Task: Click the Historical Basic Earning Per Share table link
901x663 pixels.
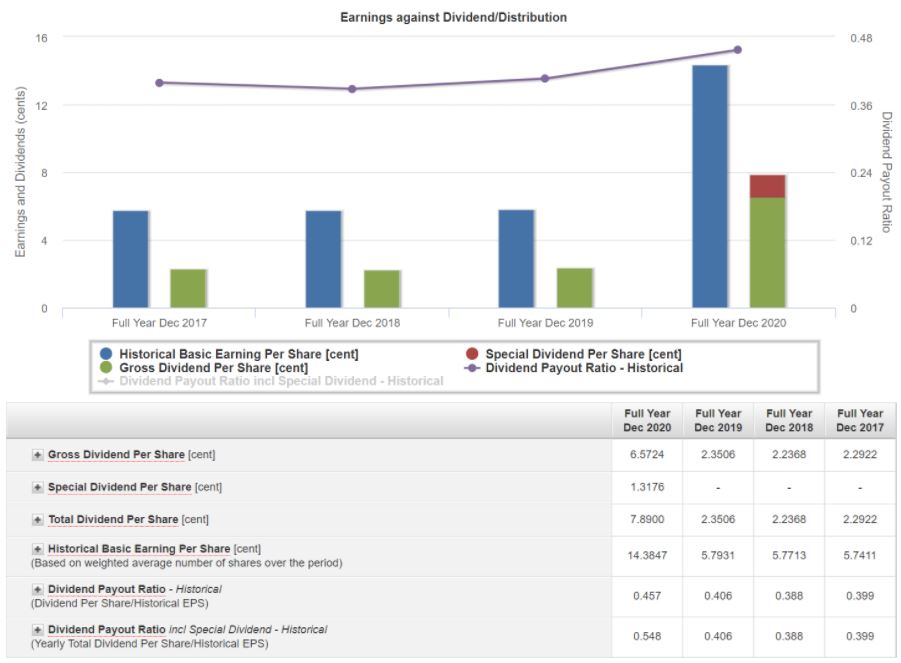Action: pyautogui.click(x=139, y=549)
